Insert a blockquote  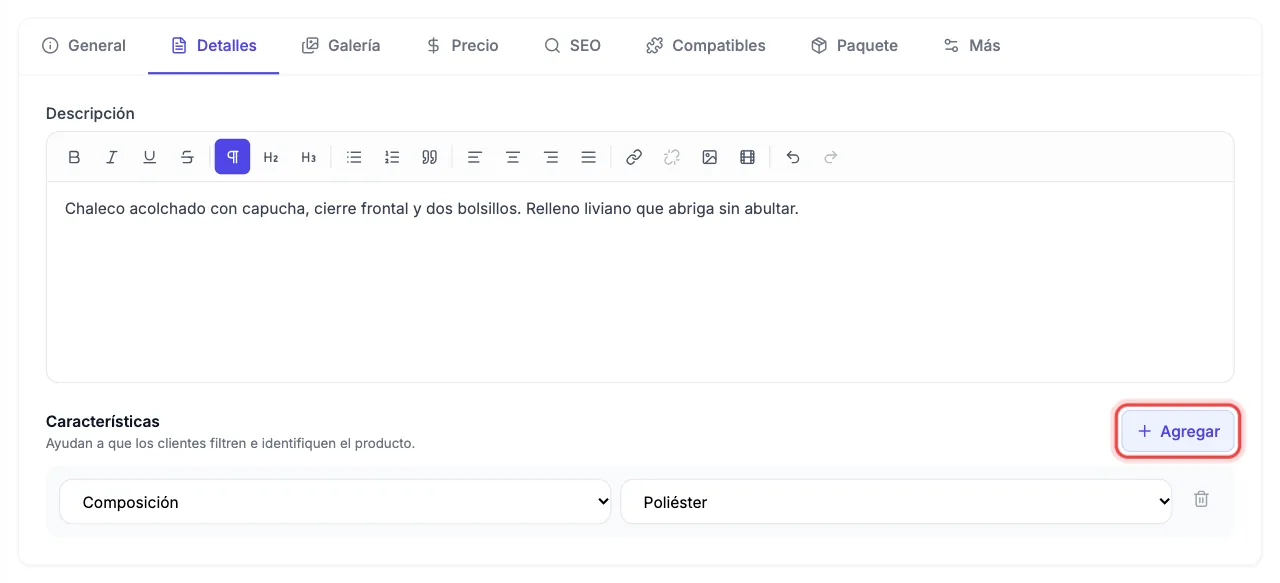430,157
